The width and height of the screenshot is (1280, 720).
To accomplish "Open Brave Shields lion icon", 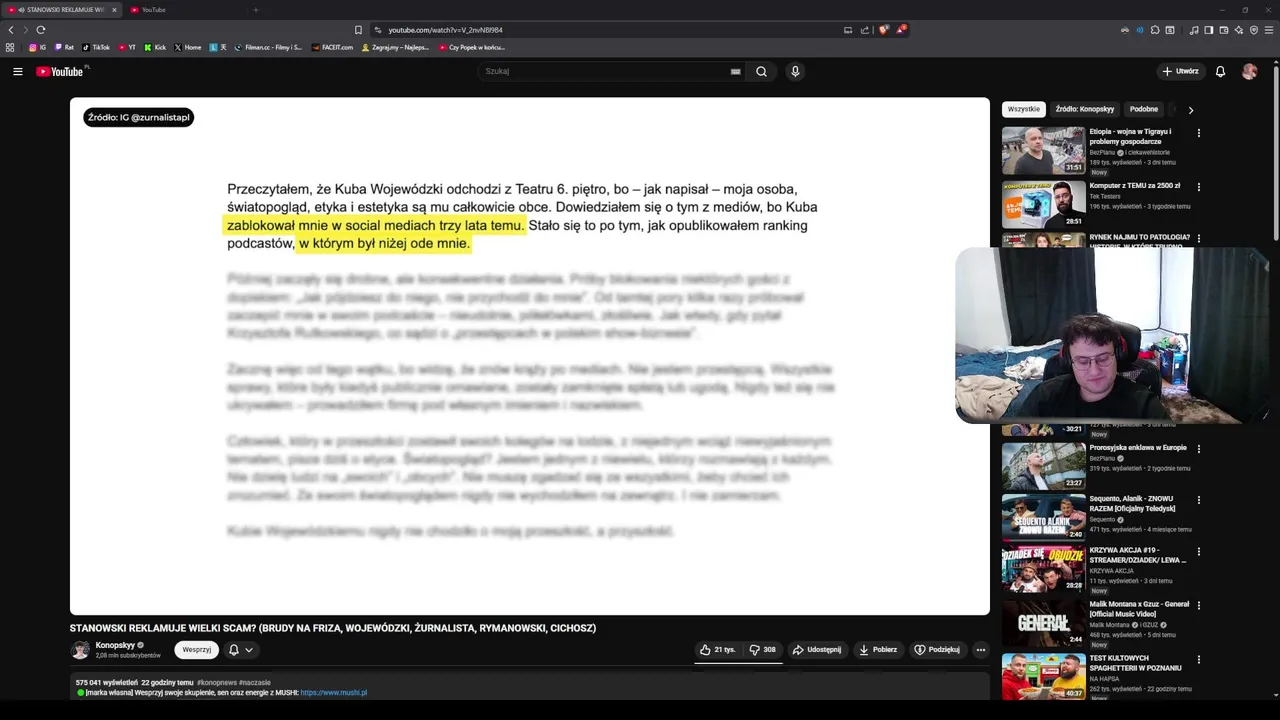I will tap(883, 30).
